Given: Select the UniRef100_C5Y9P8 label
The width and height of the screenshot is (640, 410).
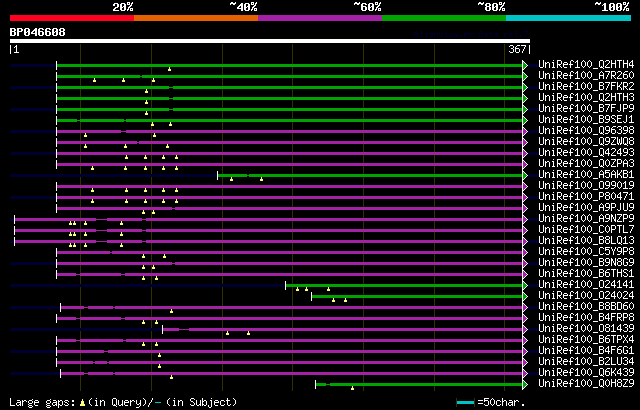Looking at the screenshot, I should point(586,252).
